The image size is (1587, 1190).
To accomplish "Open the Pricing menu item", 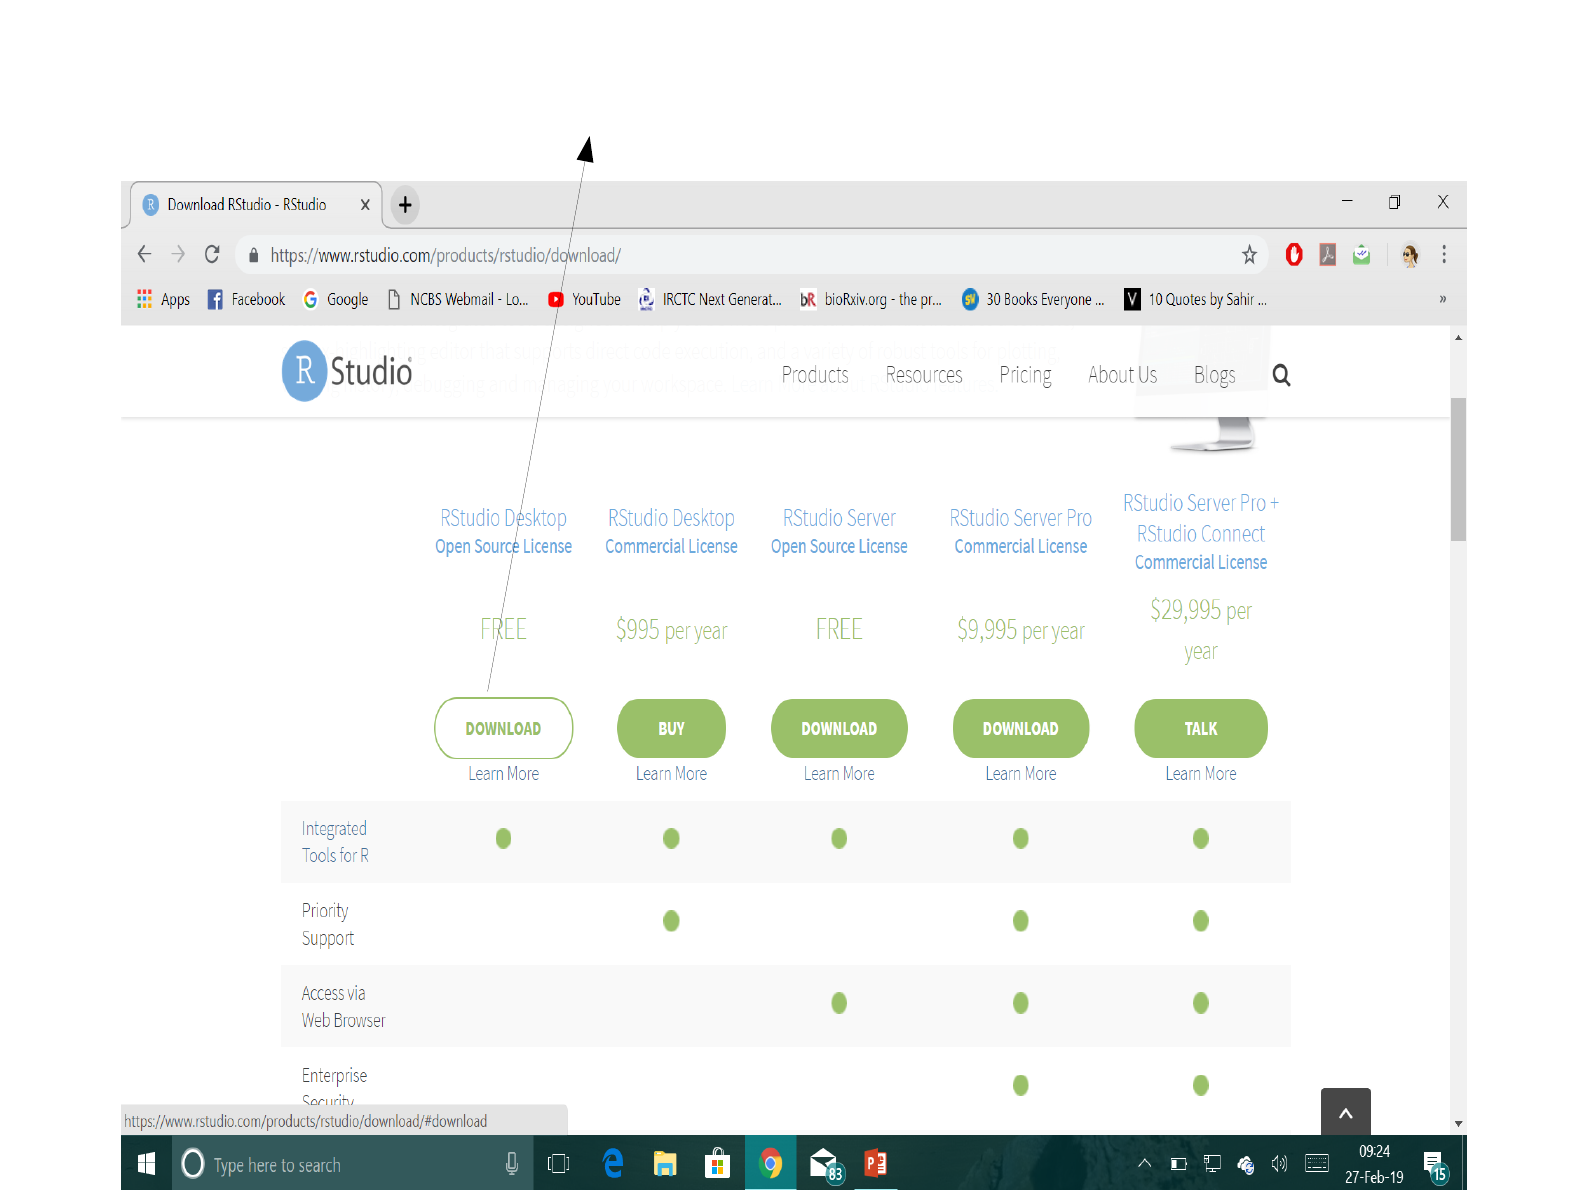I will 1025,375.
